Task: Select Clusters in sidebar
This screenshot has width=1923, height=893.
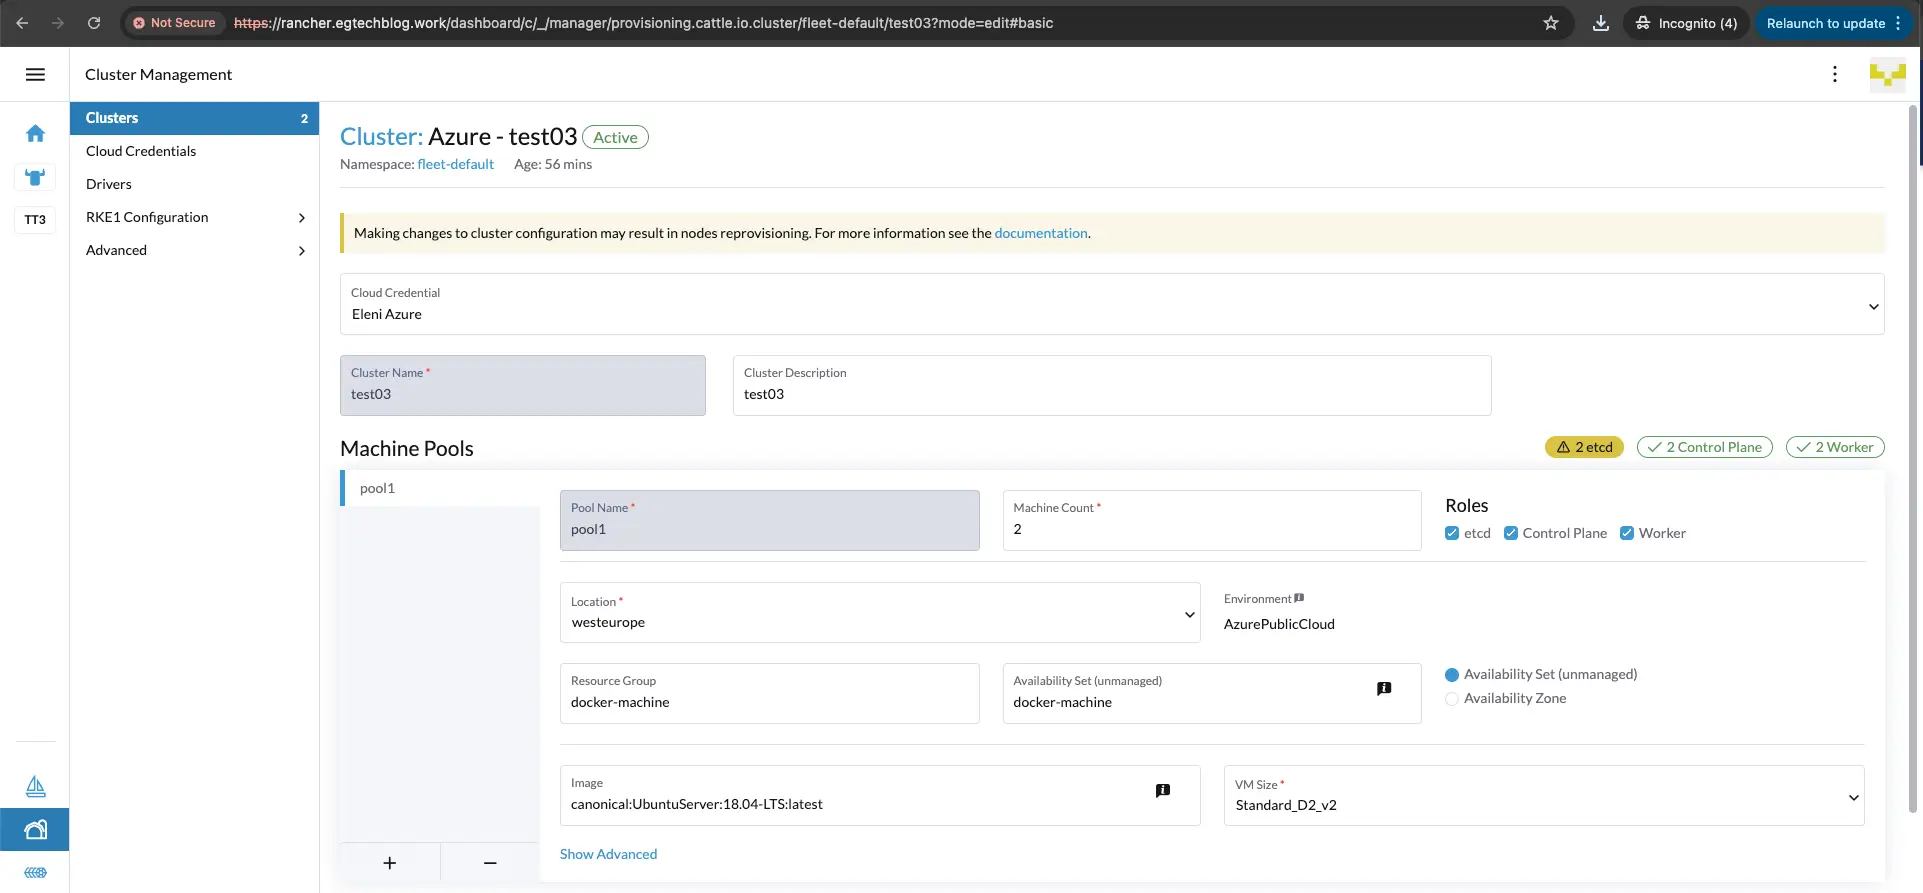Action: tap(194, 118)
